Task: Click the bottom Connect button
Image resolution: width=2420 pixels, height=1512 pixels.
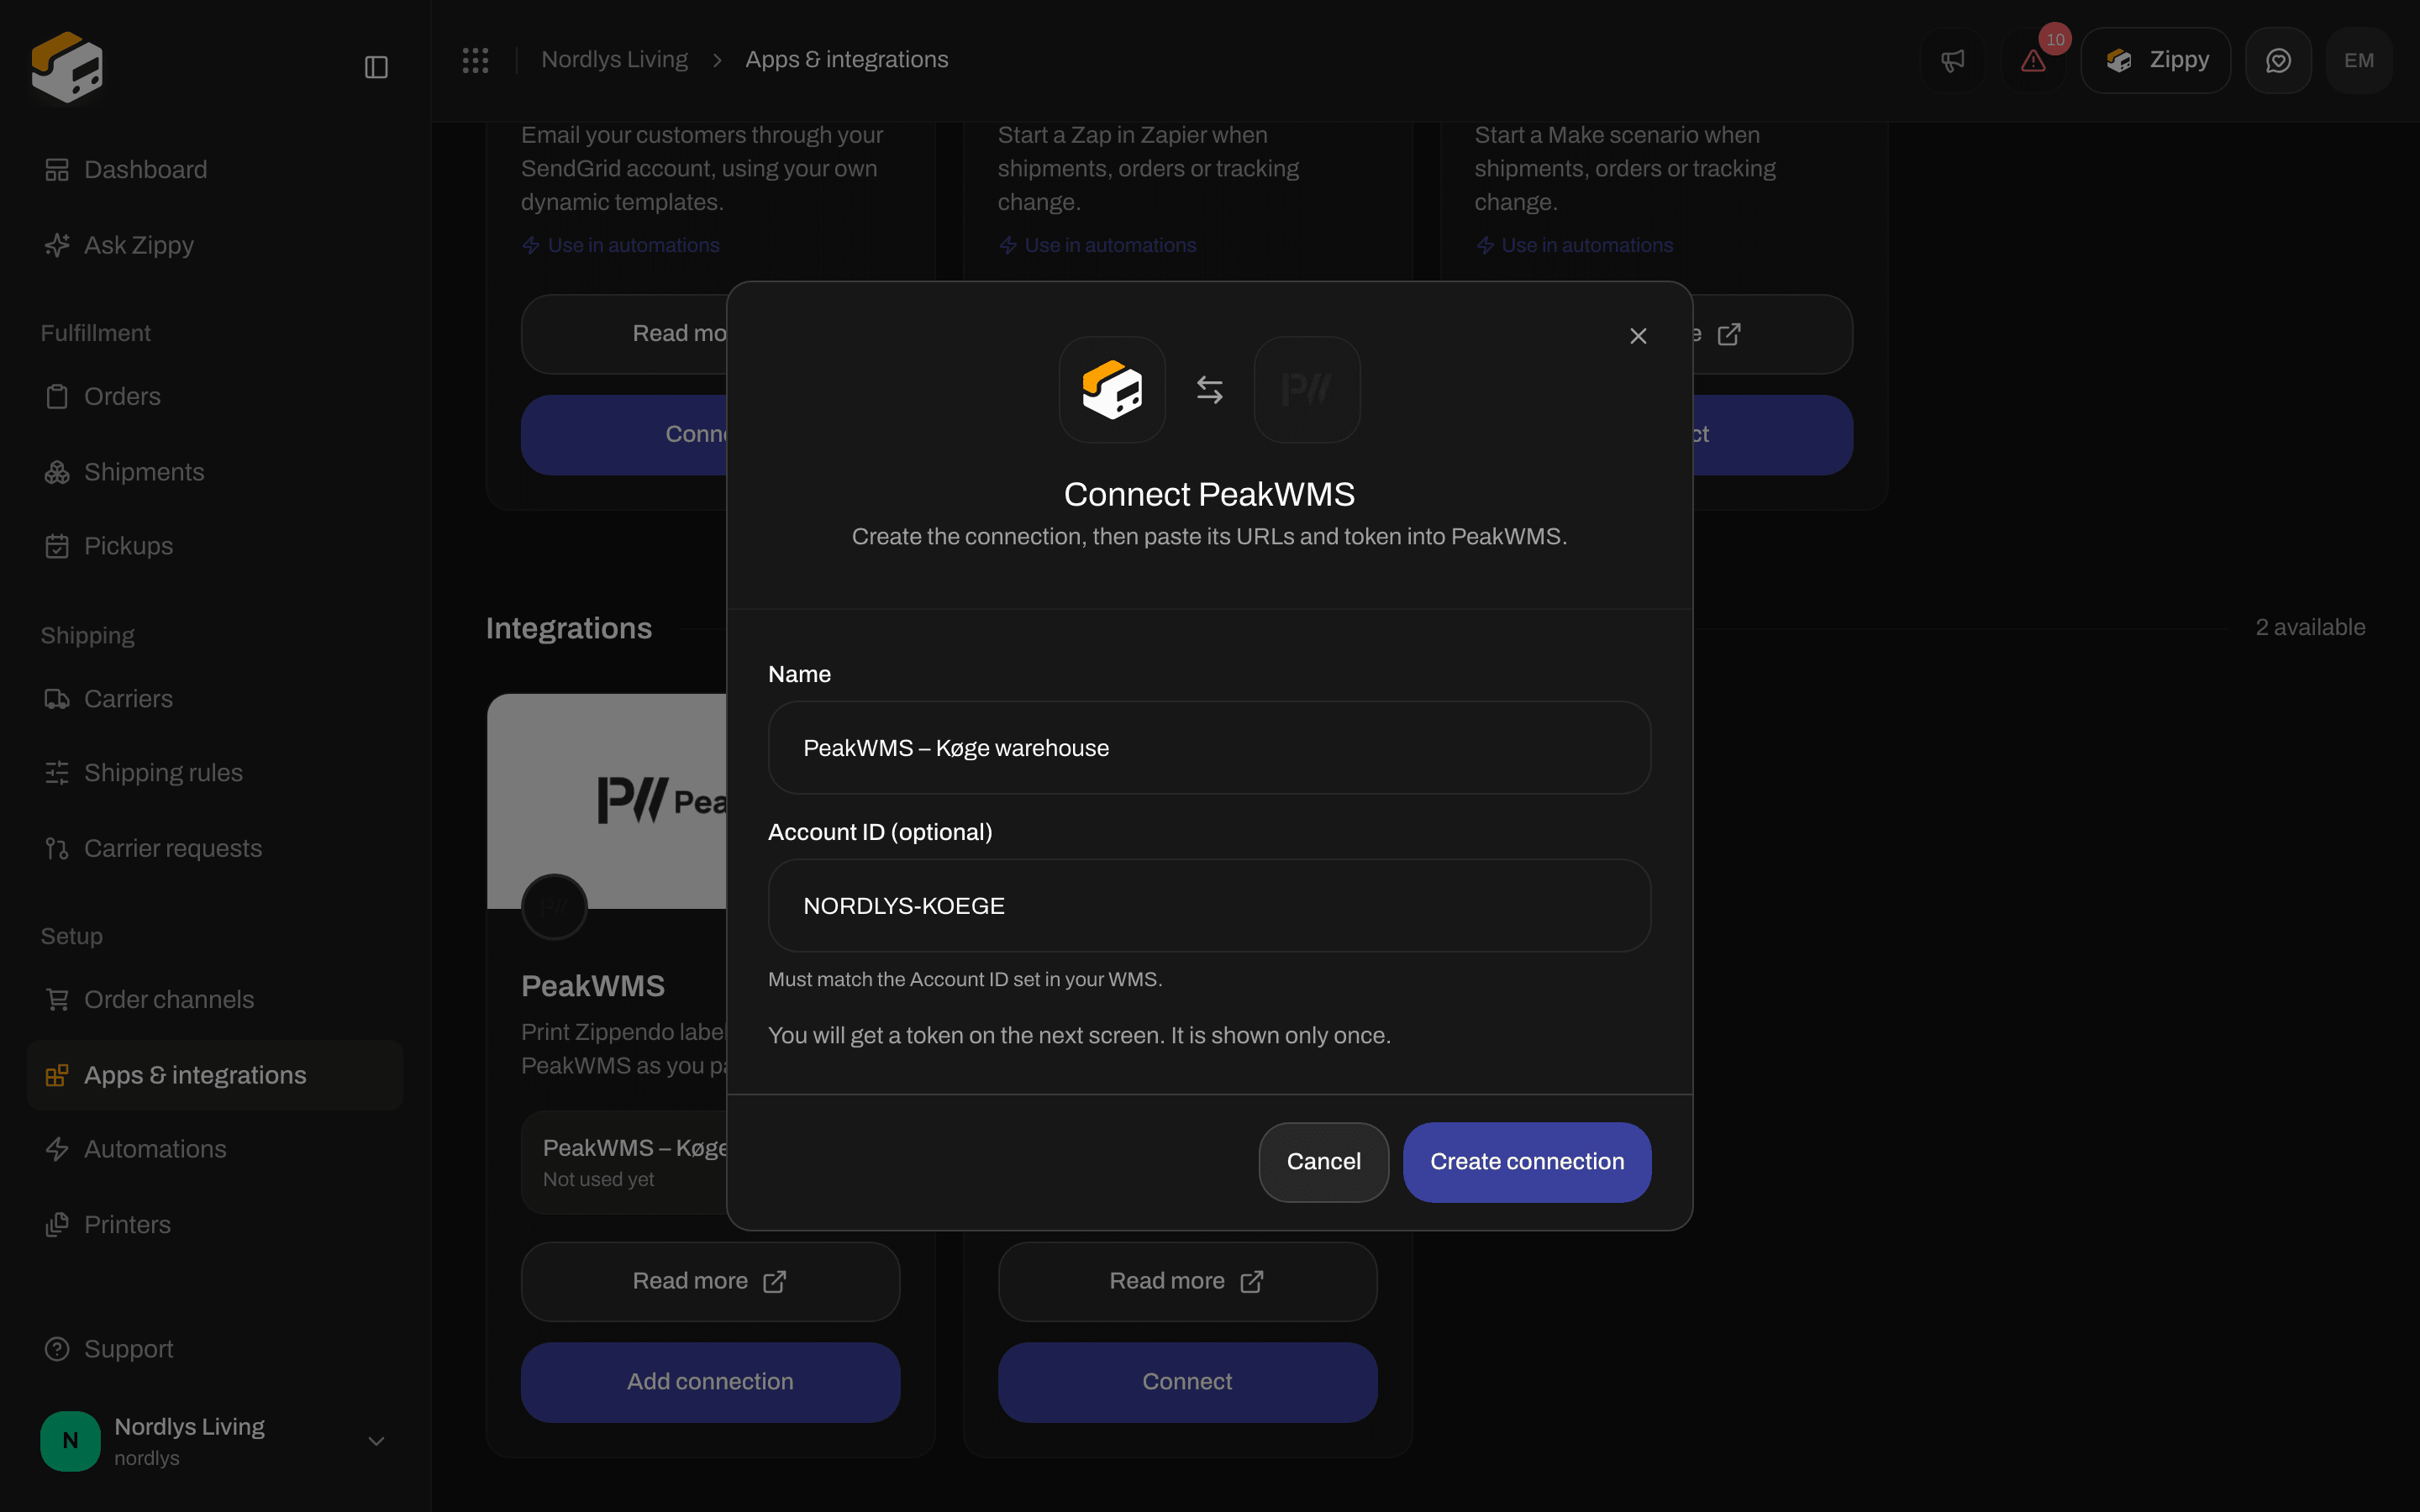Action: point(1187,1382)
